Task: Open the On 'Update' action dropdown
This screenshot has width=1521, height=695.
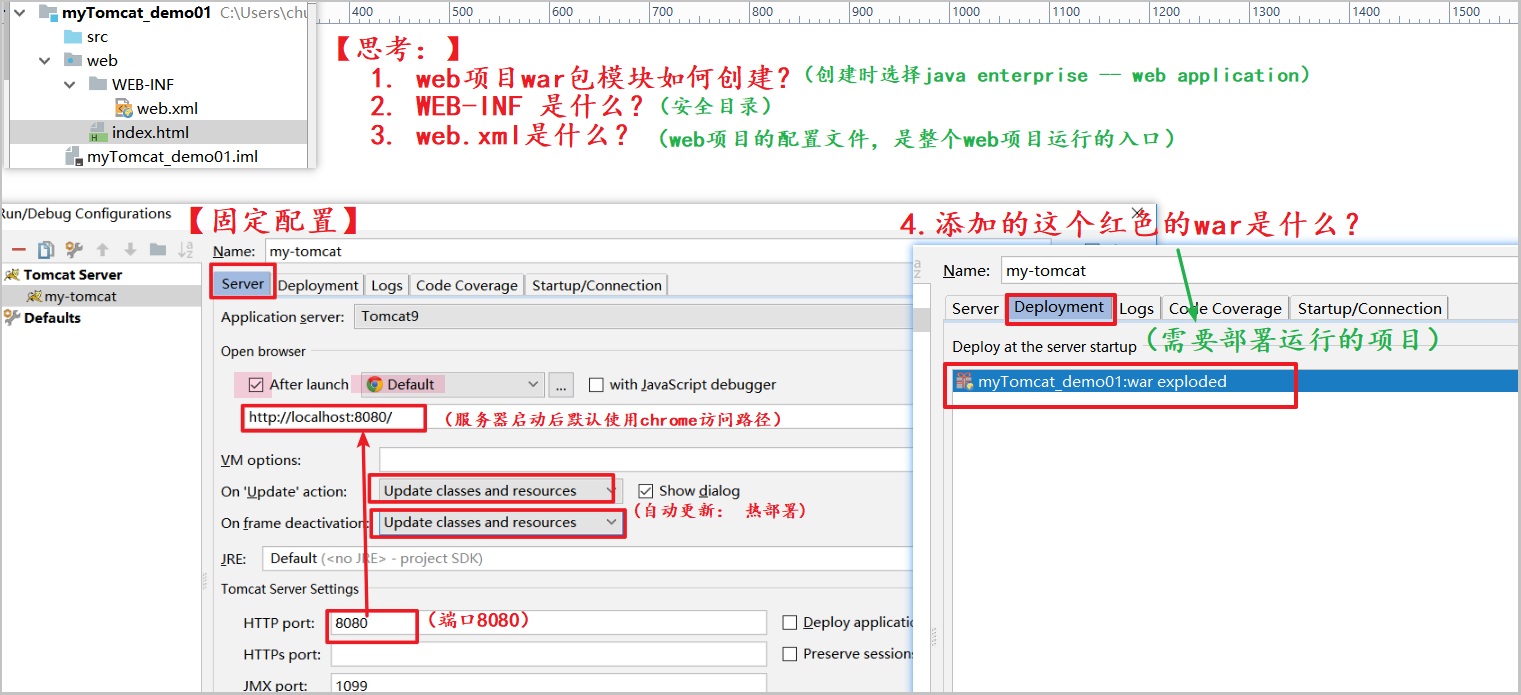Action: pos(495,490)
